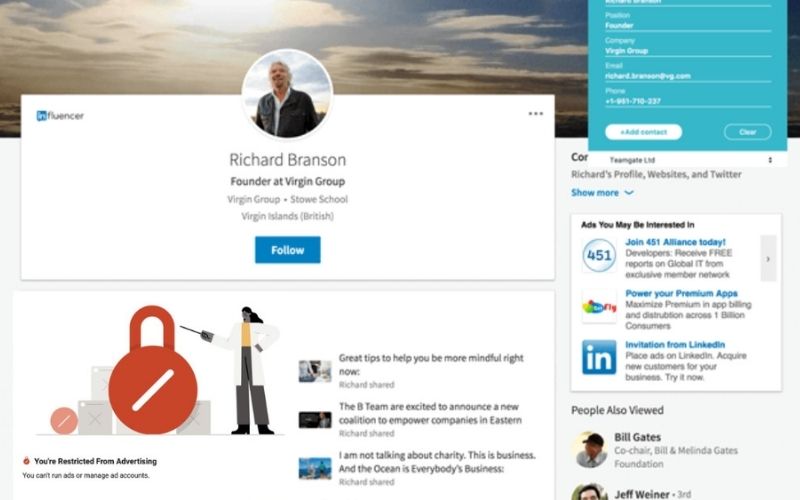The height and width of the screenshot is (500, 800).
Task: Open Join 451 Alliance today link
Action: (x=675, y=242)
